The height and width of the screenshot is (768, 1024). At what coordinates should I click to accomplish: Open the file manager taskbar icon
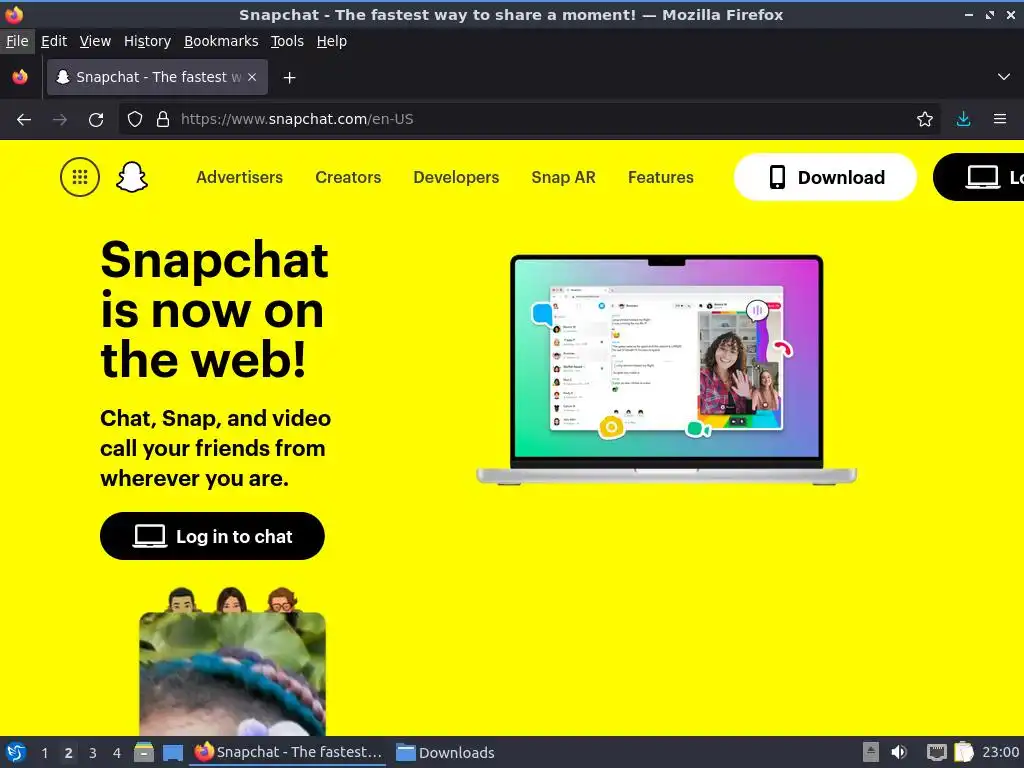[144, 752]
